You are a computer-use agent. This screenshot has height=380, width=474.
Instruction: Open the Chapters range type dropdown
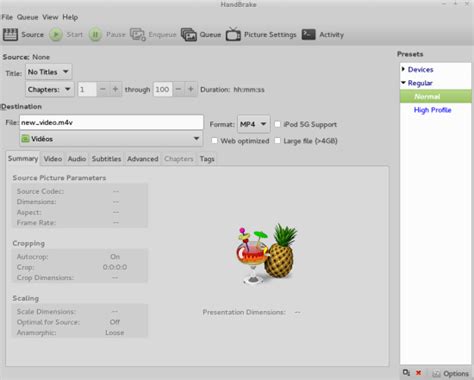point(50,89)
